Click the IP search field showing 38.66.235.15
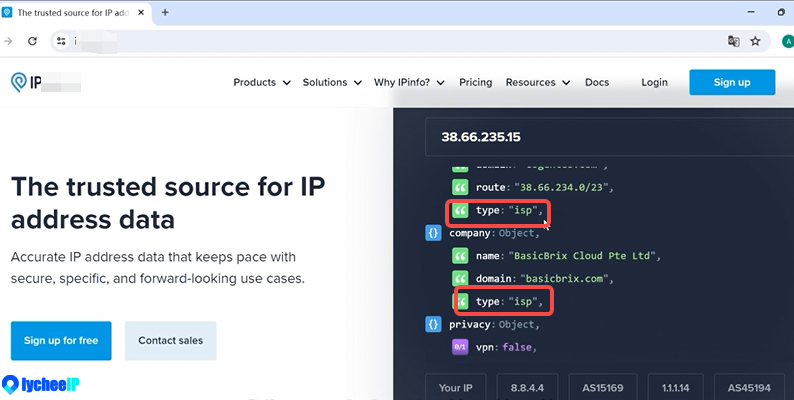Image resolution: width=794 pixels, height=400 pixels. point(600,136)
